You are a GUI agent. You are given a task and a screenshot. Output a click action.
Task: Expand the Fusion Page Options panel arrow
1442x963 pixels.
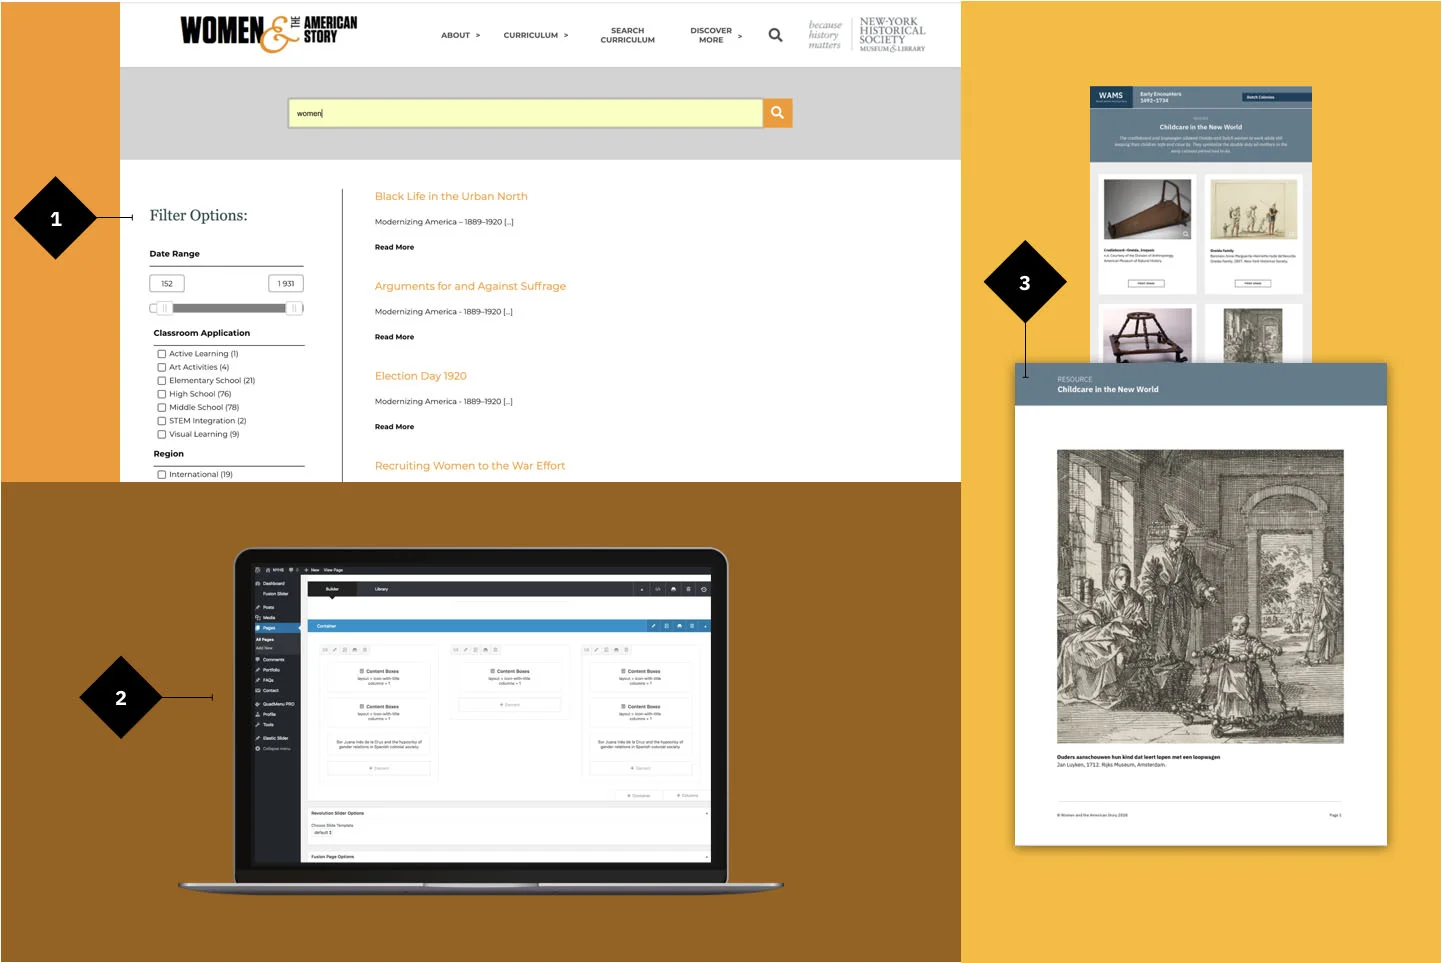[706, 856]
